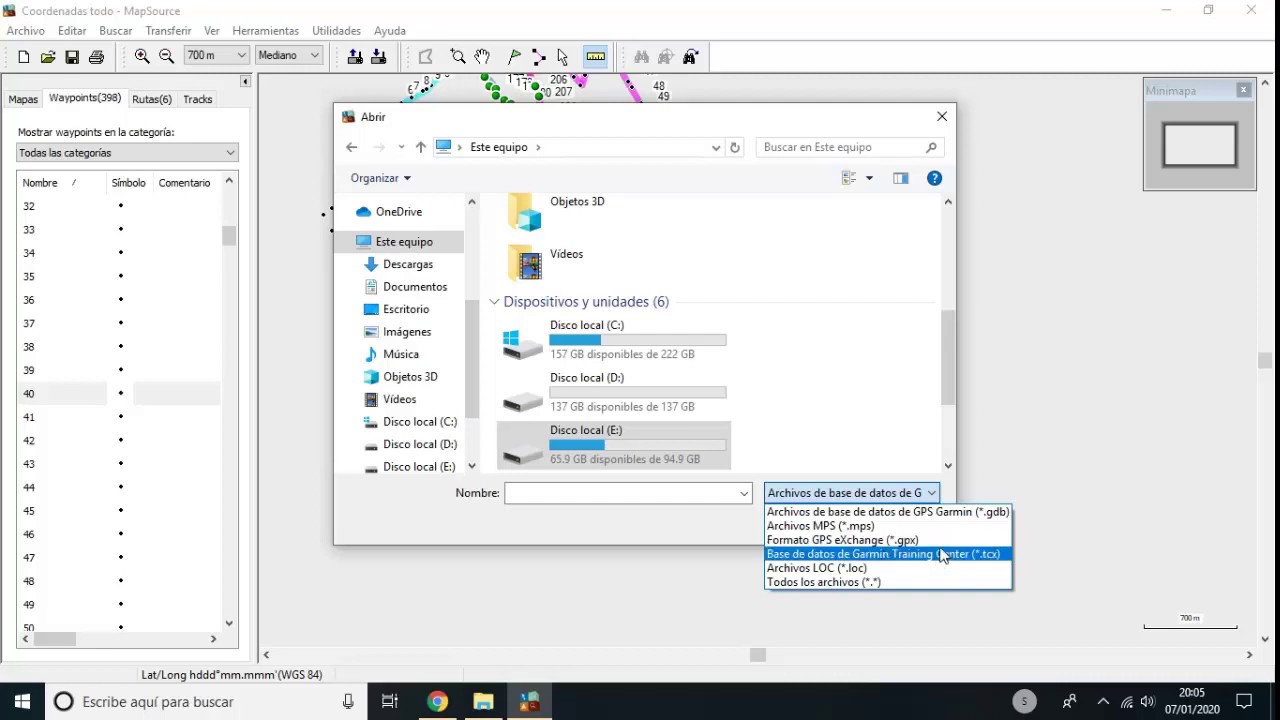Click the Zoom In magnifier icon
This screenshot has height=720, width=1280.
point(142,57)
